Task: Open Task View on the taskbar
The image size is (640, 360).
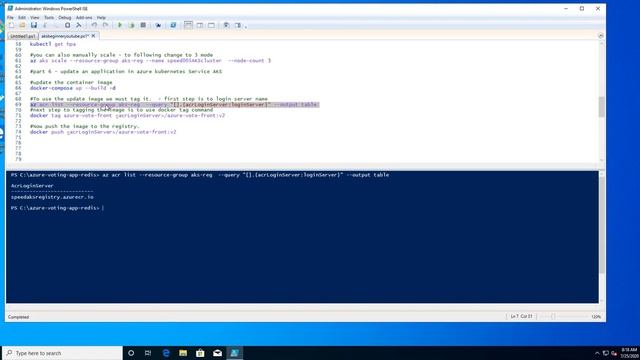Action: tap(148, 353)
